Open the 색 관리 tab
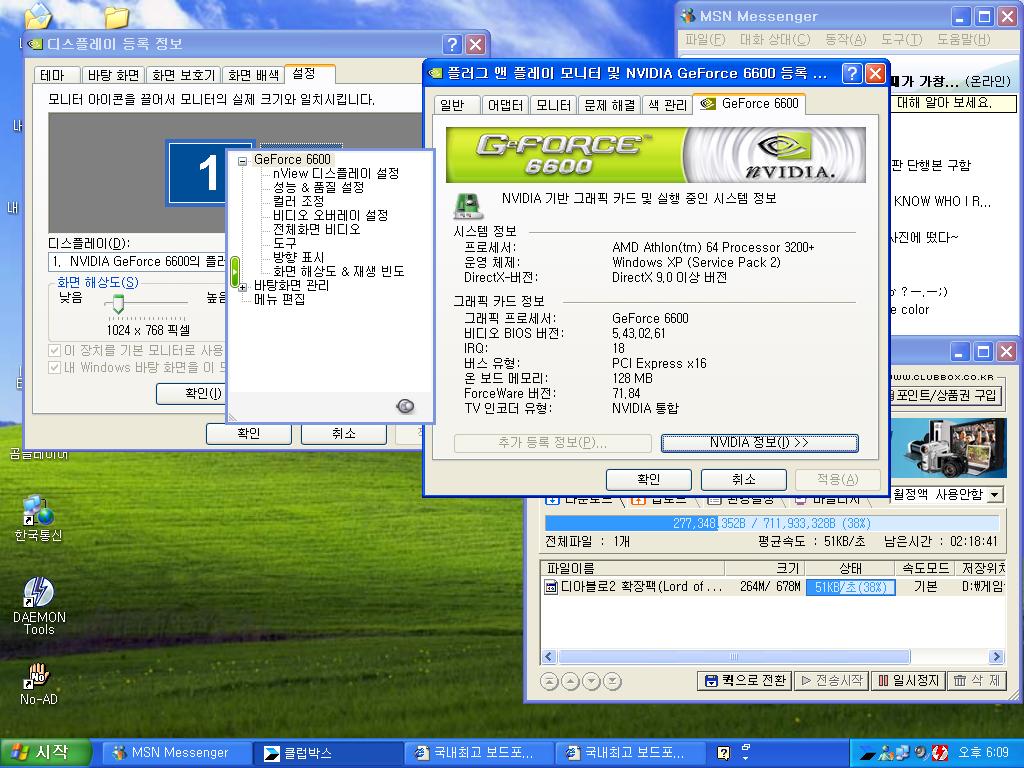Screen dimensions: 1024x768 click(667, 104)
